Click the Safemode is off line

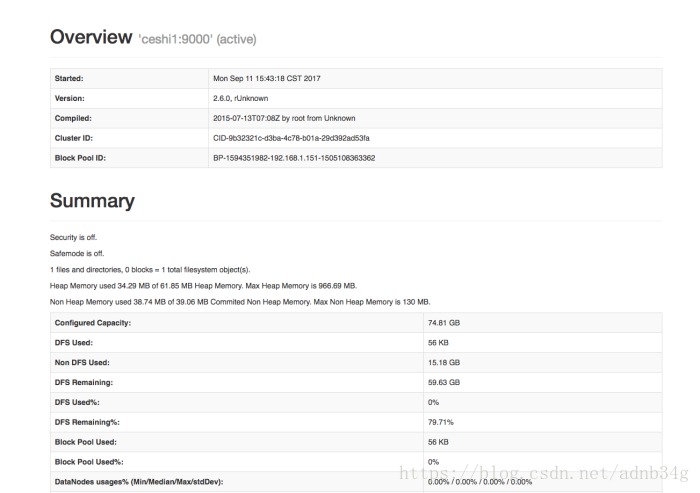point(77,253)
